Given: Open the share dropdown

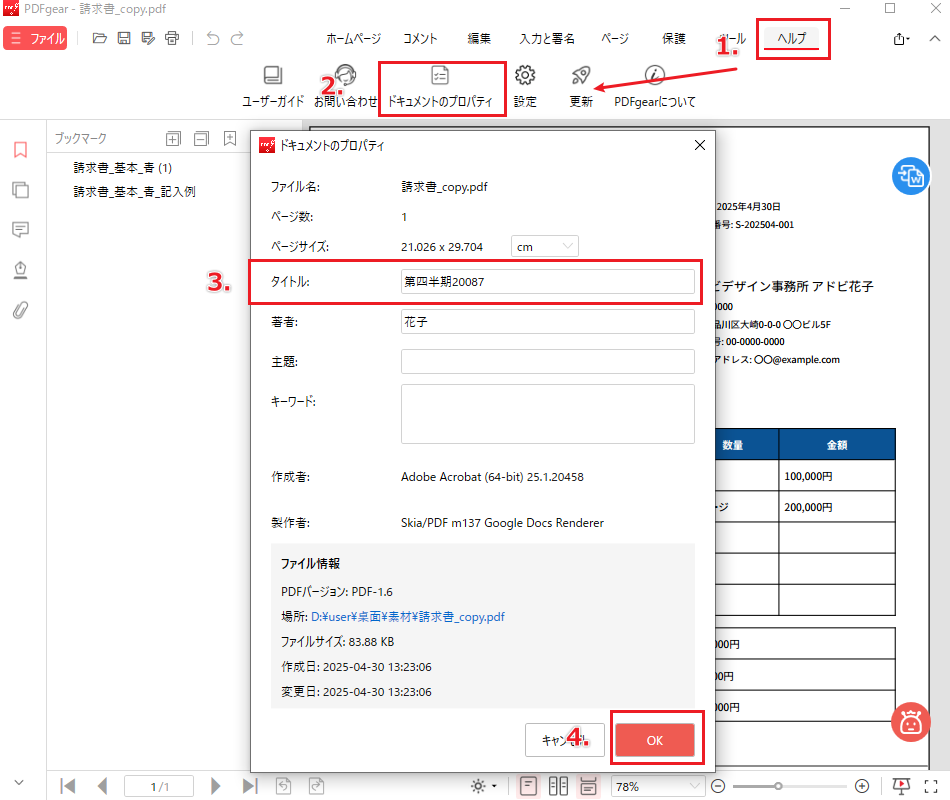Looking at the screenshot, I should pos(901,39).
